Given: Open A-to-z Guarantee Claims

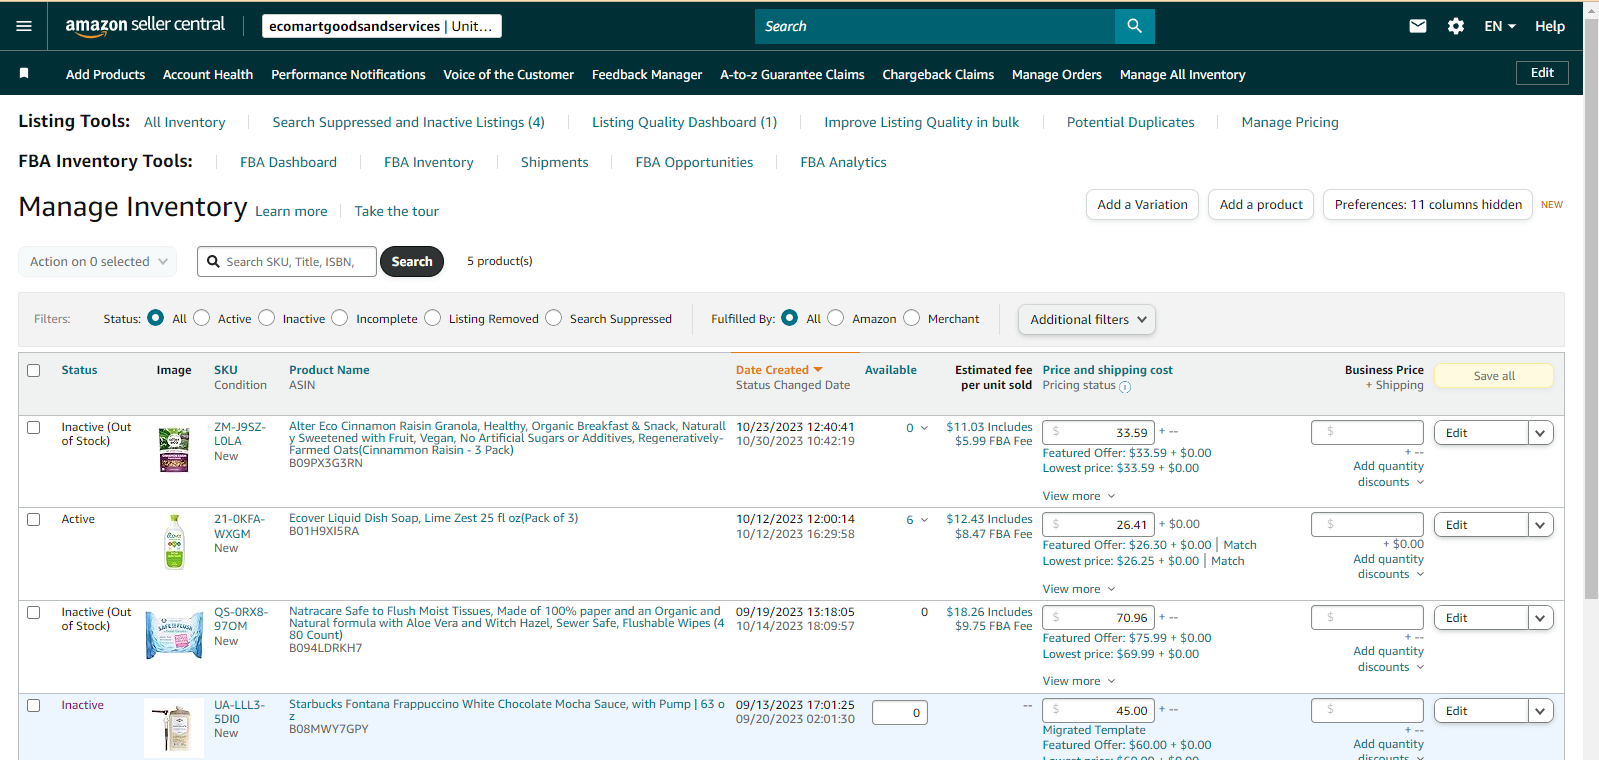Looking at the screenshot, I should click(792, 74).
